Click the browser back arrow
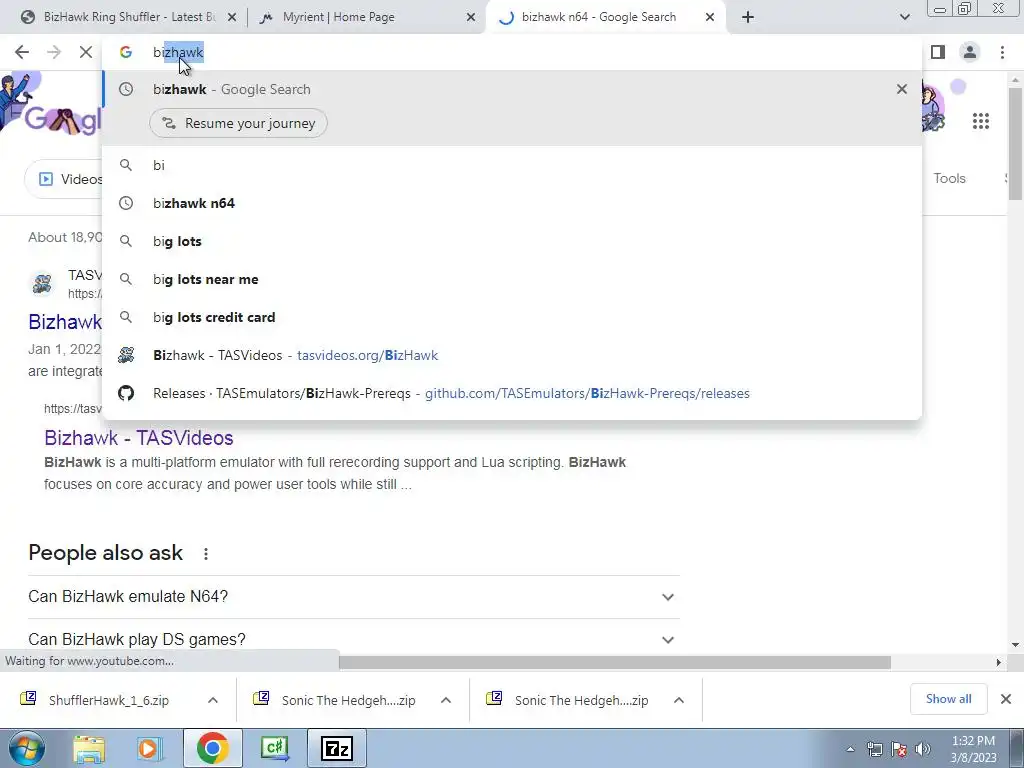The image size is (1024, 768). [x=22, y=52]
